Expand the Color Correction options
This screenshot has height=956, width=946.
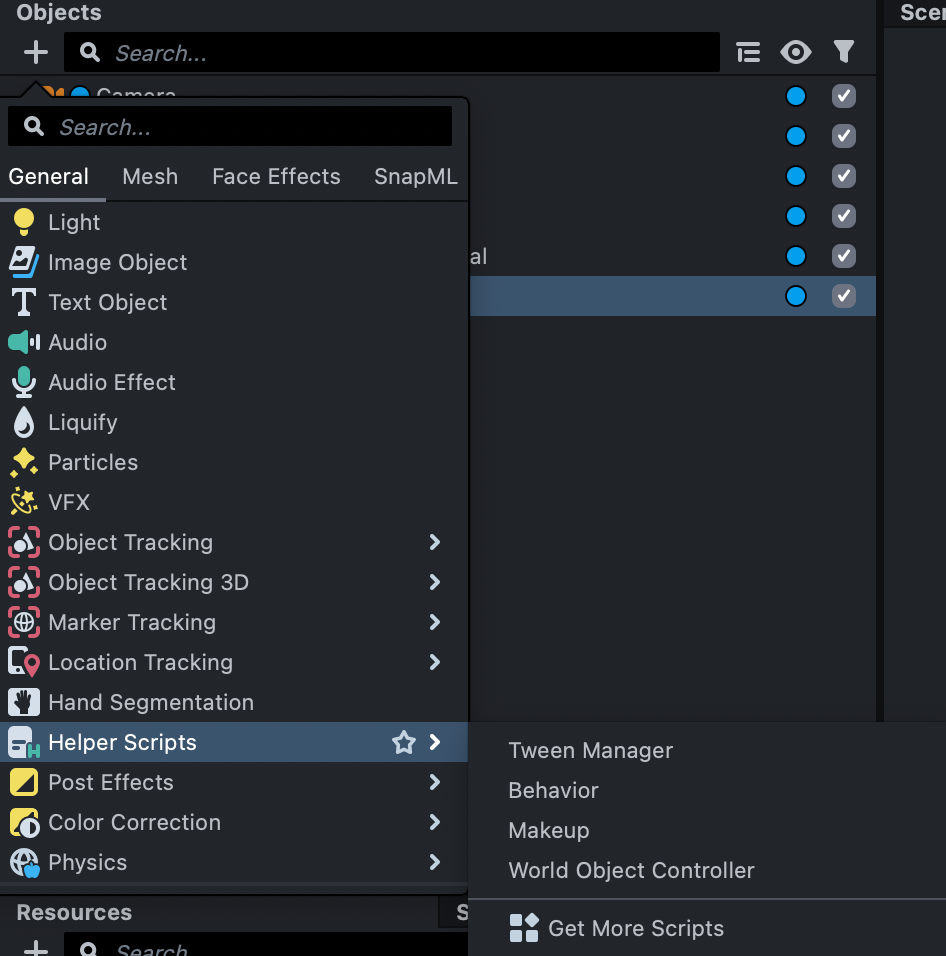pos(434,822)
